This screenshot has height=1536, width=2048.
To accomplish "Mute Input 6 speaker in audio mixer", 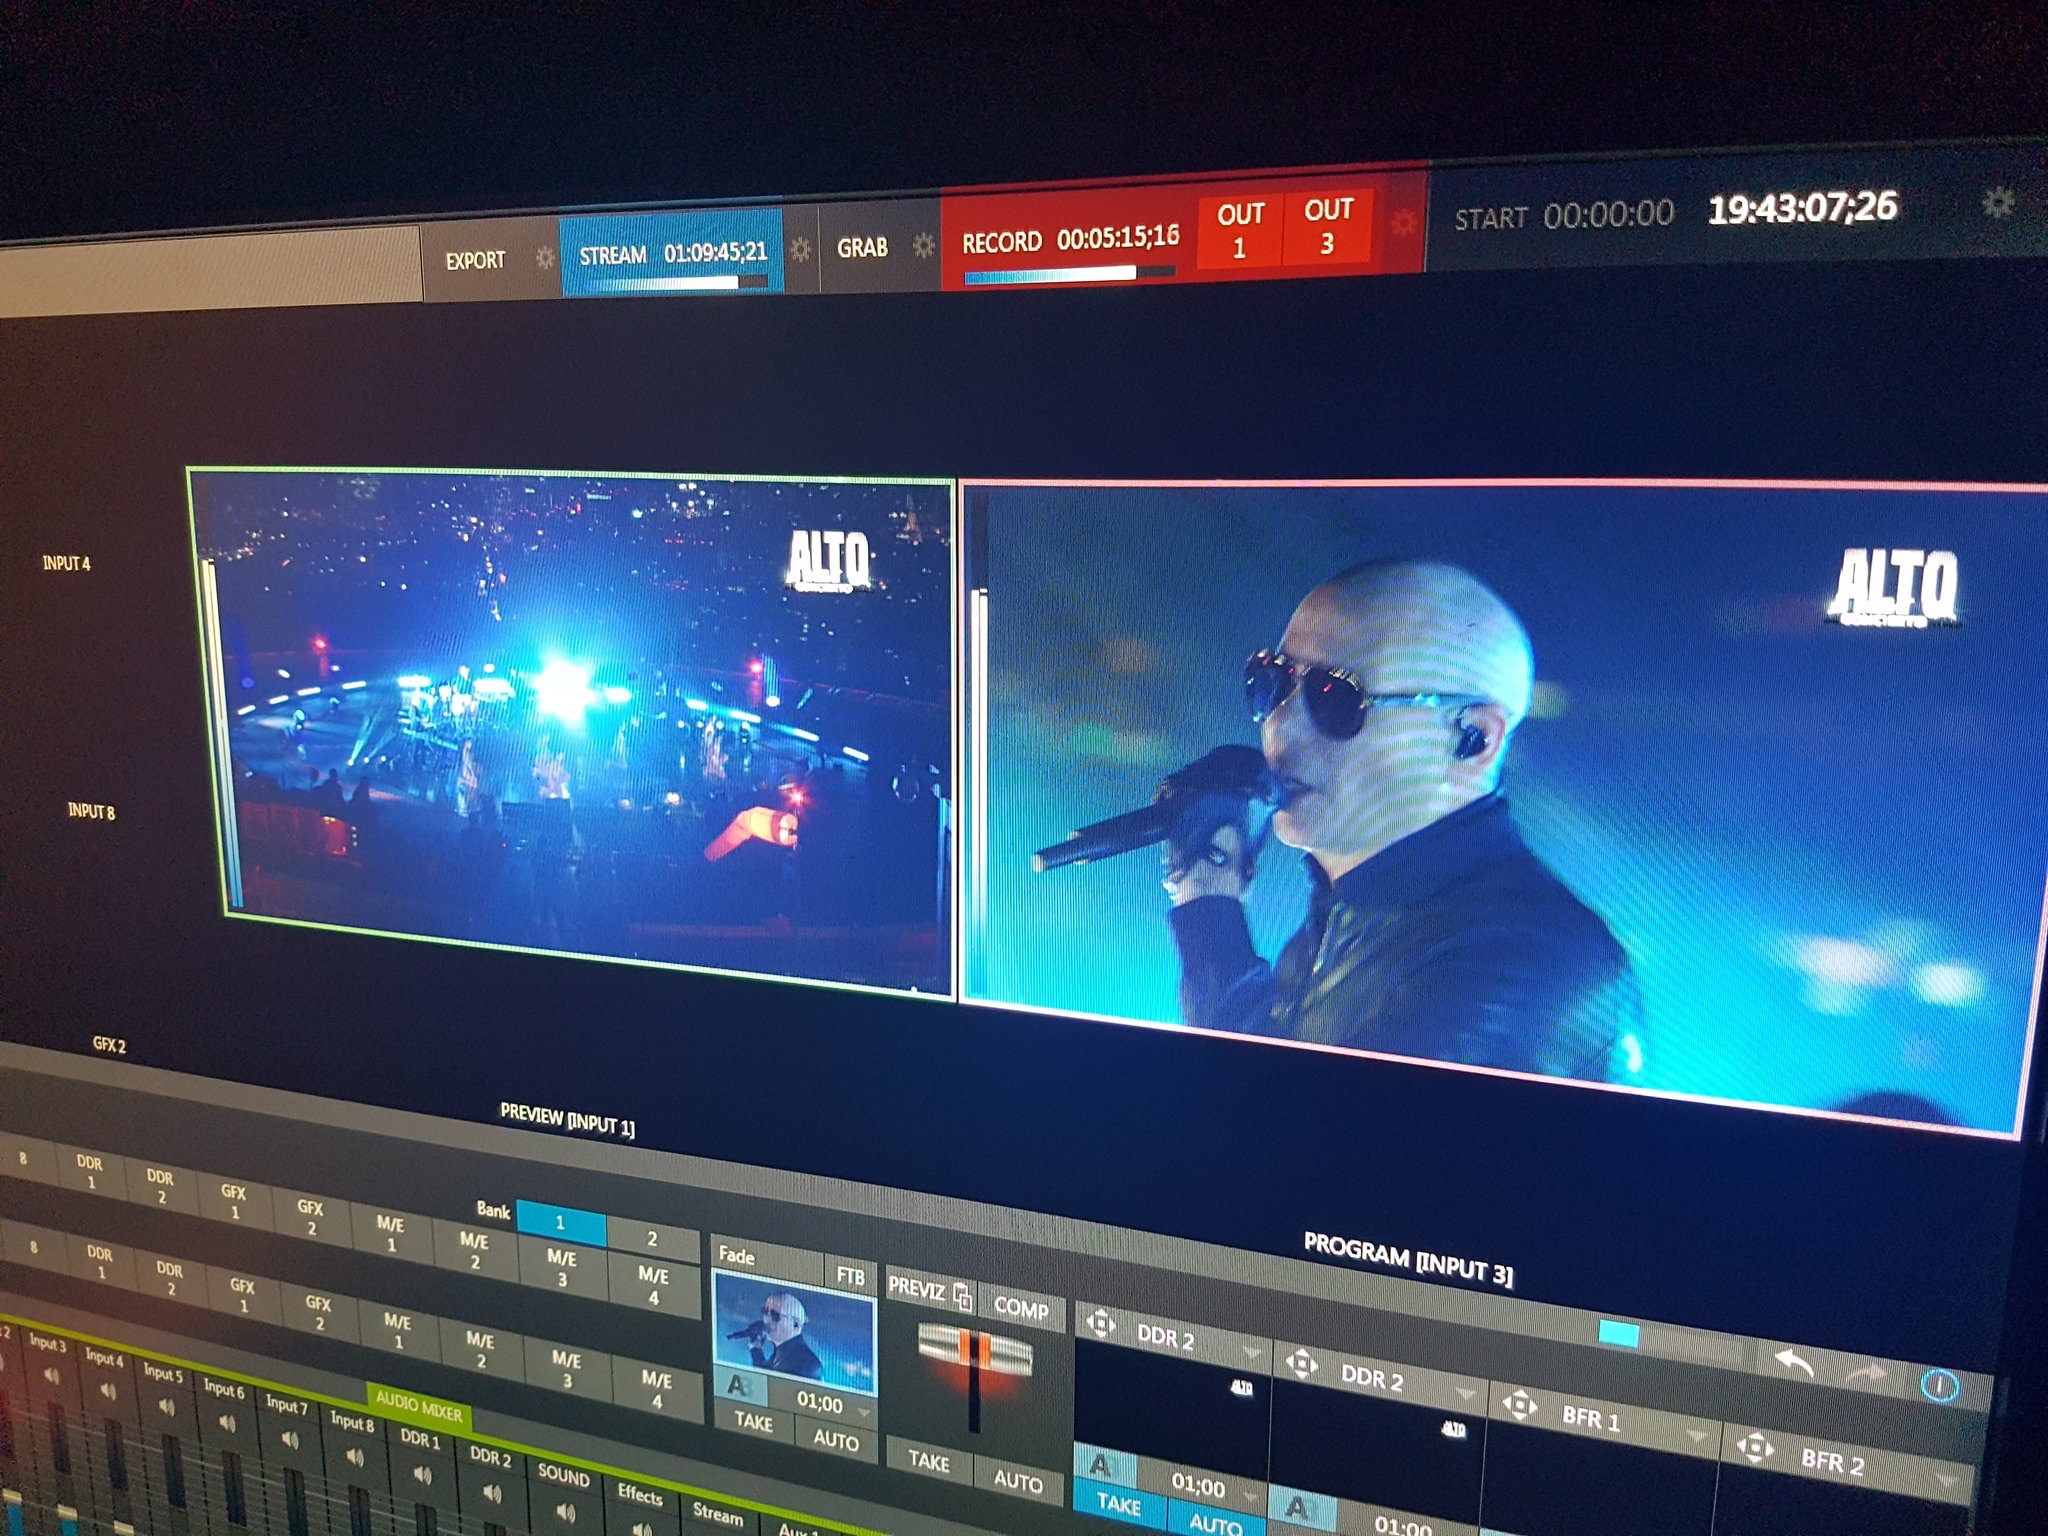I will 227,1423.
